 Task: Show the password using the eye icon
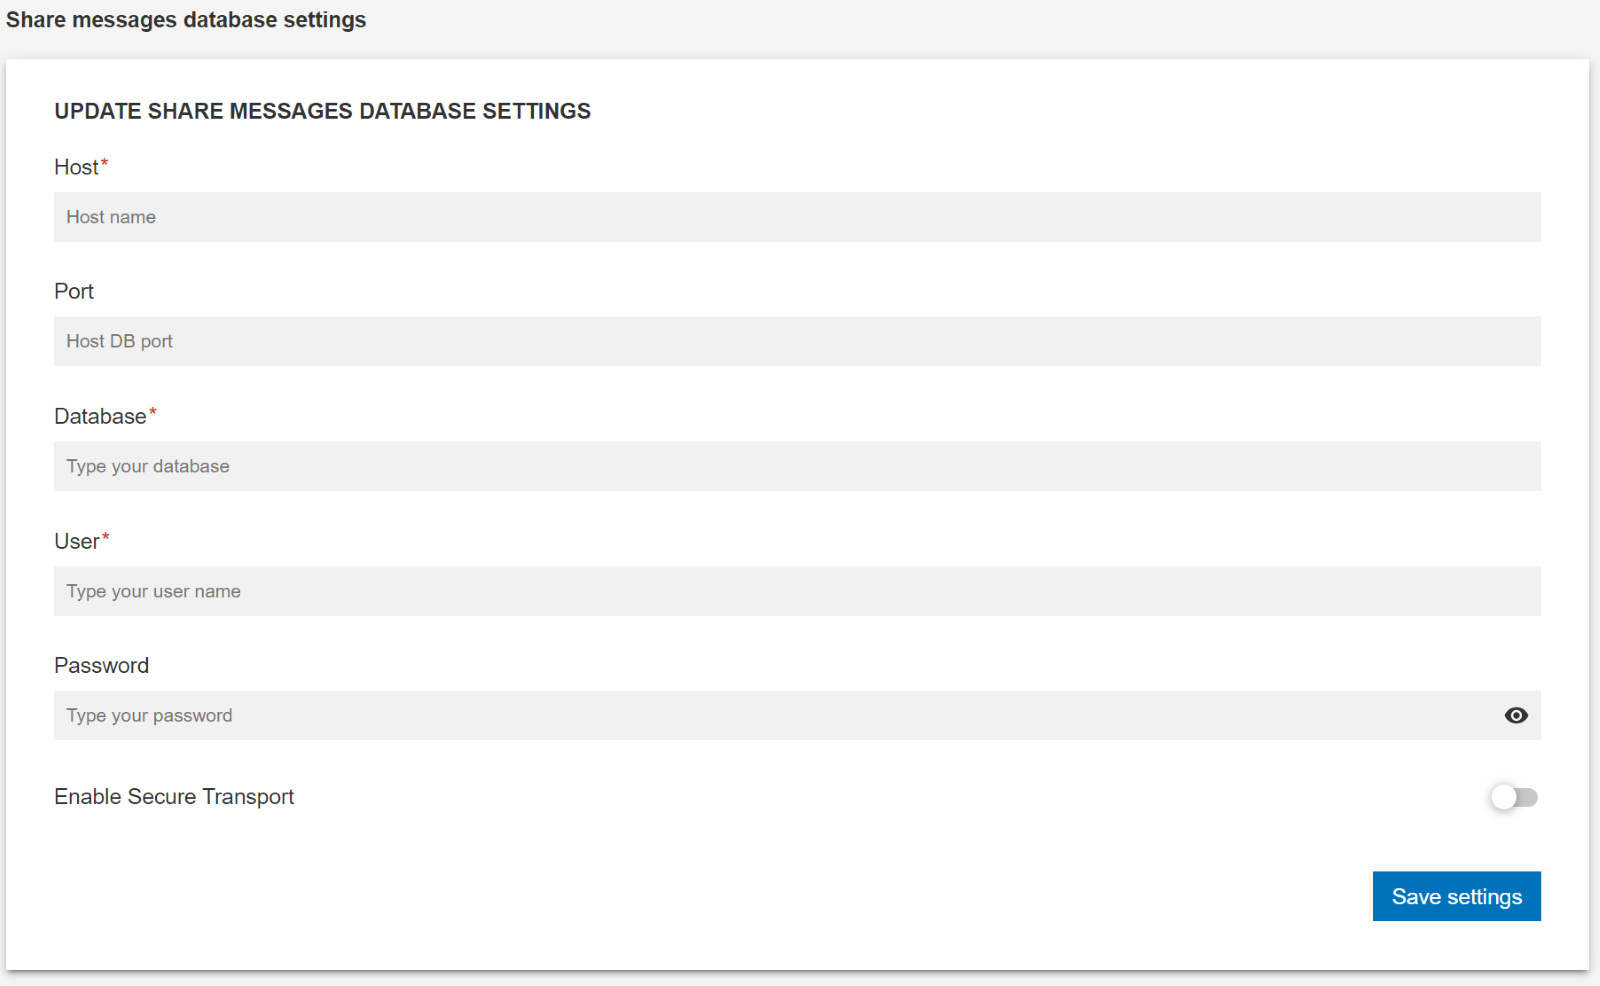coord(1516,715)
